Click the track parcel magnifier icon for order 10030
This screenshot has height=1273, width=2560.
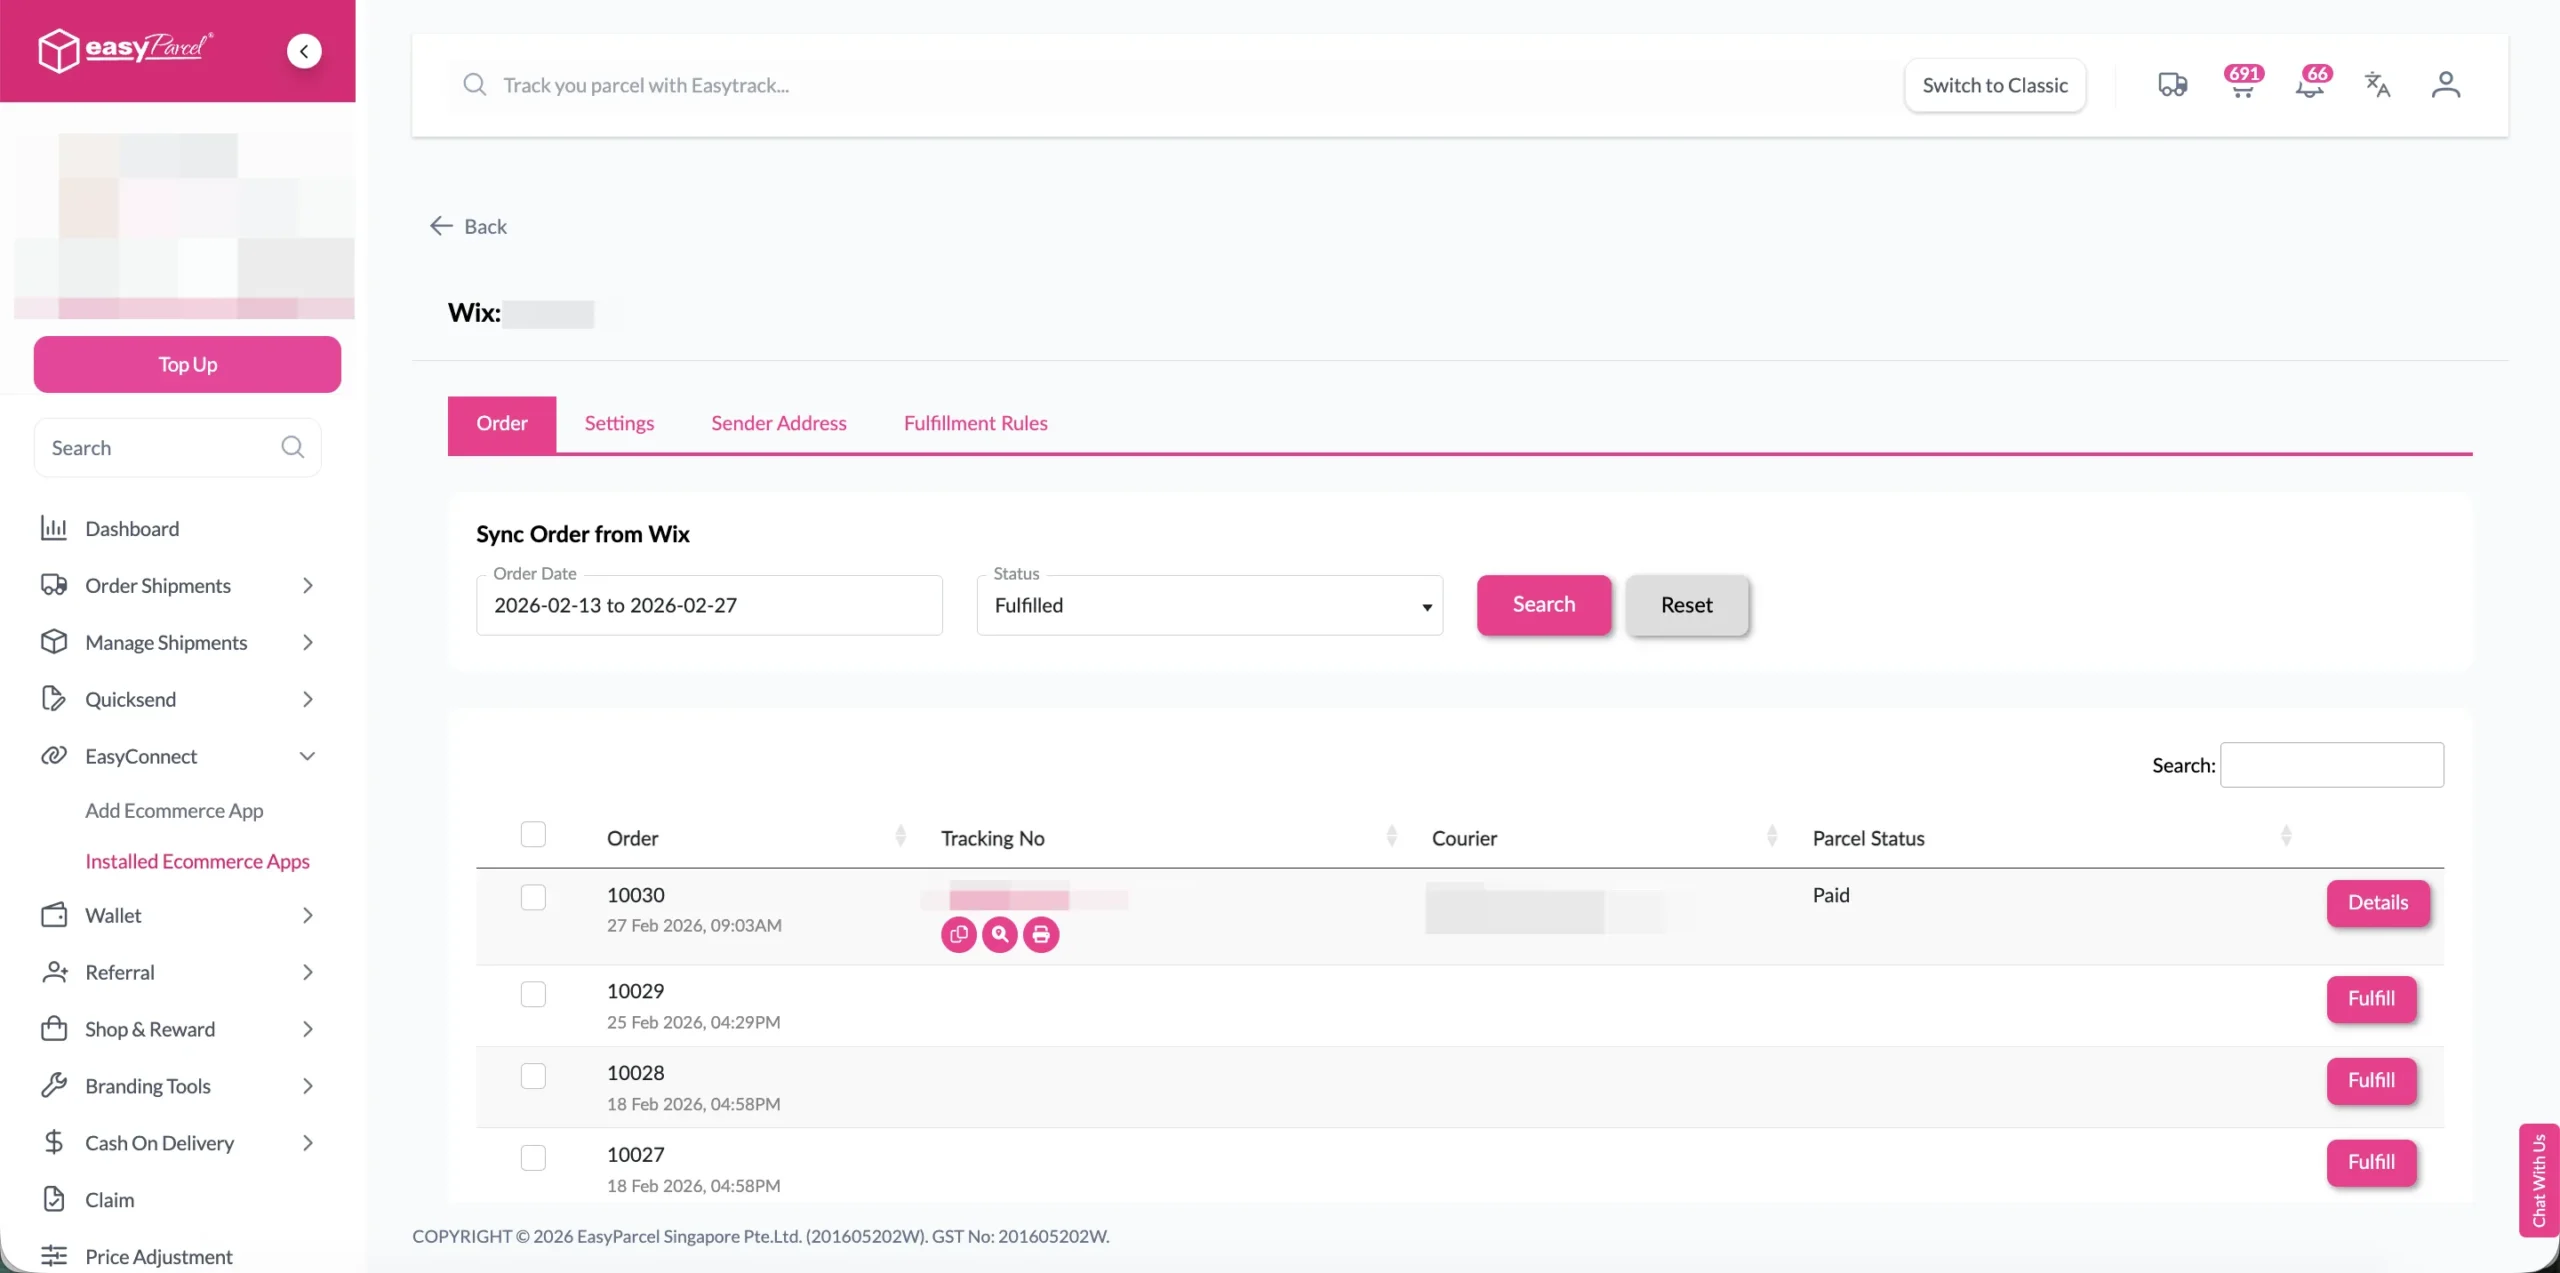click(x=999, y=934)
